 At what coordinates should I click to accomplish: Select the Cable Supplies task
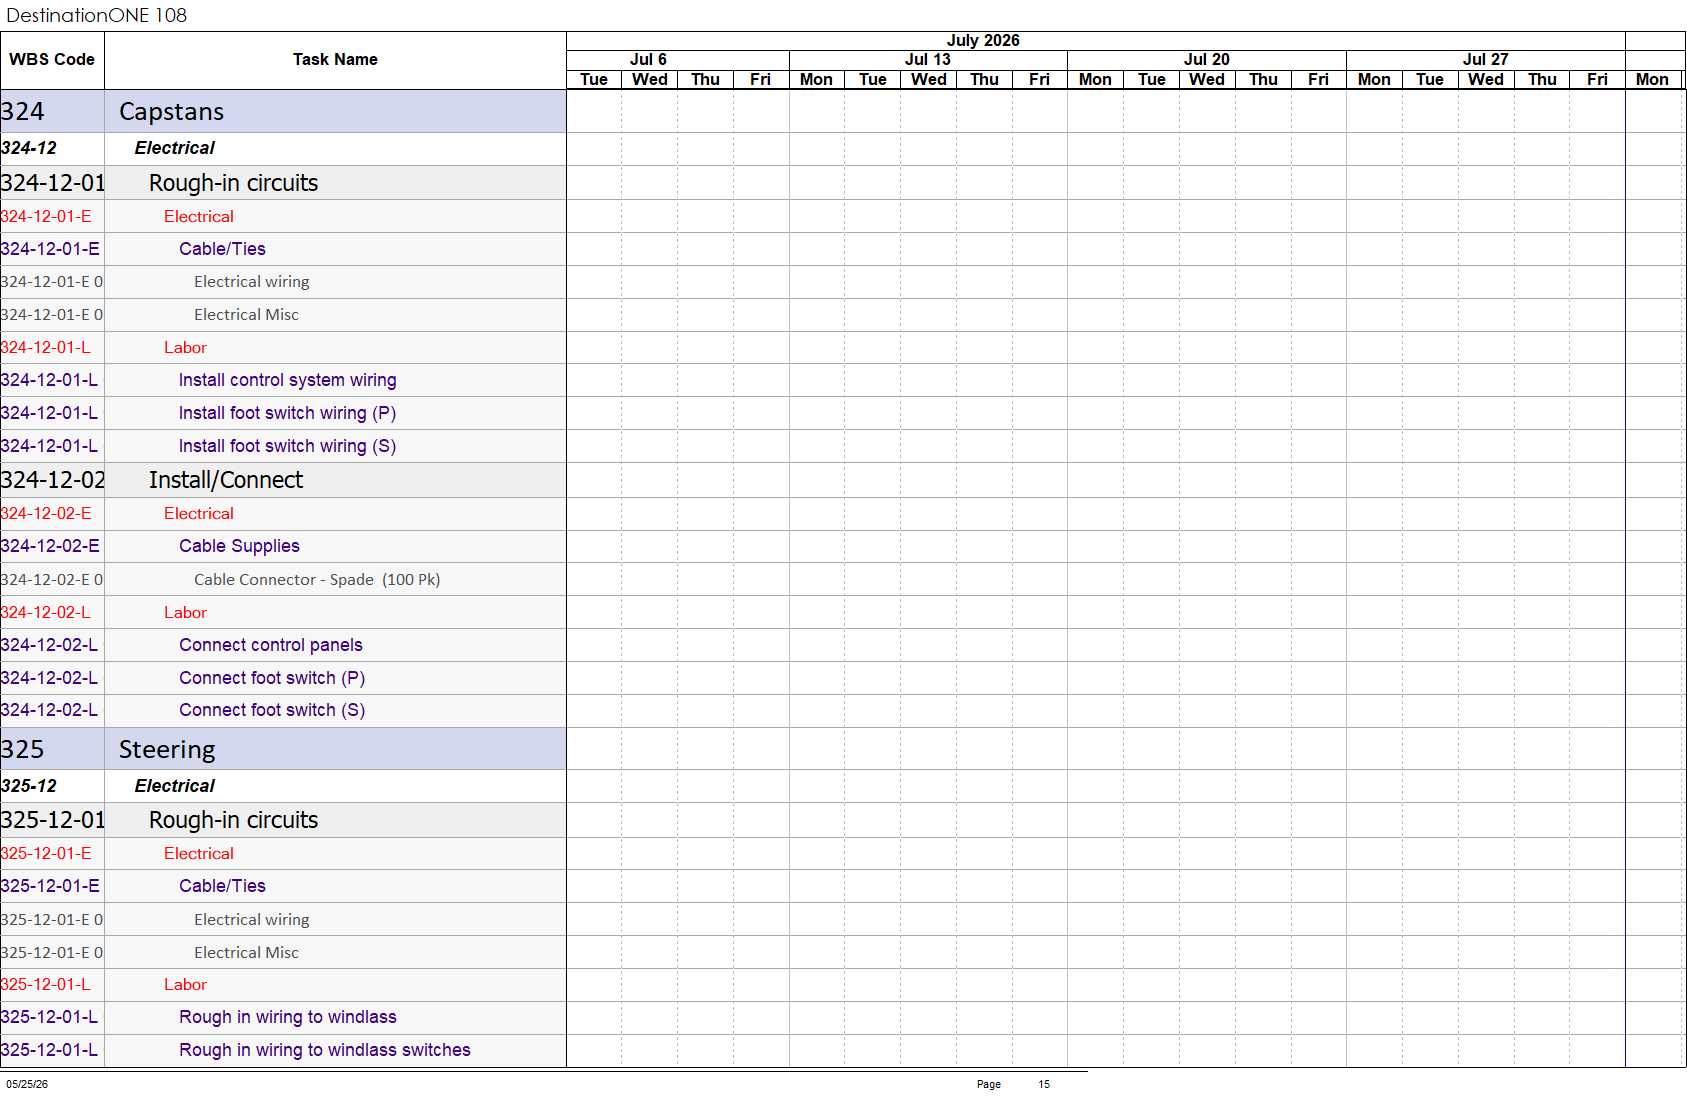pos(239,546)
